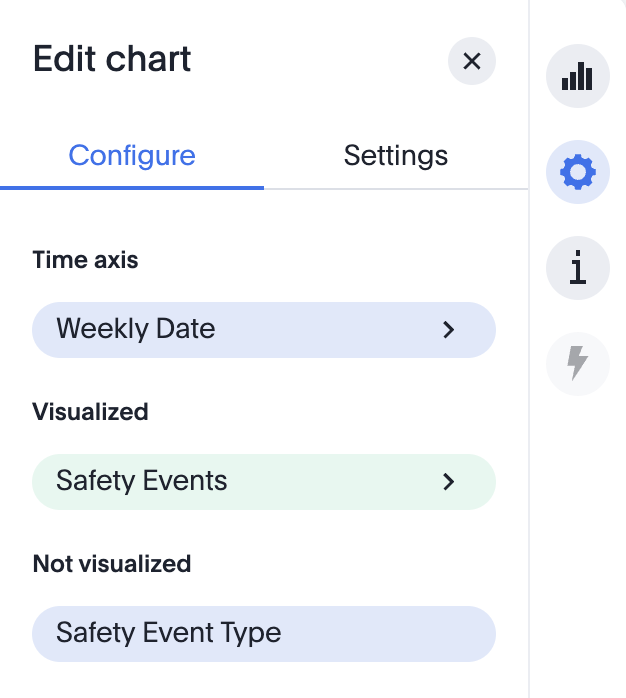
Task: Select the Safety Events measure pill
Action: 142,481
